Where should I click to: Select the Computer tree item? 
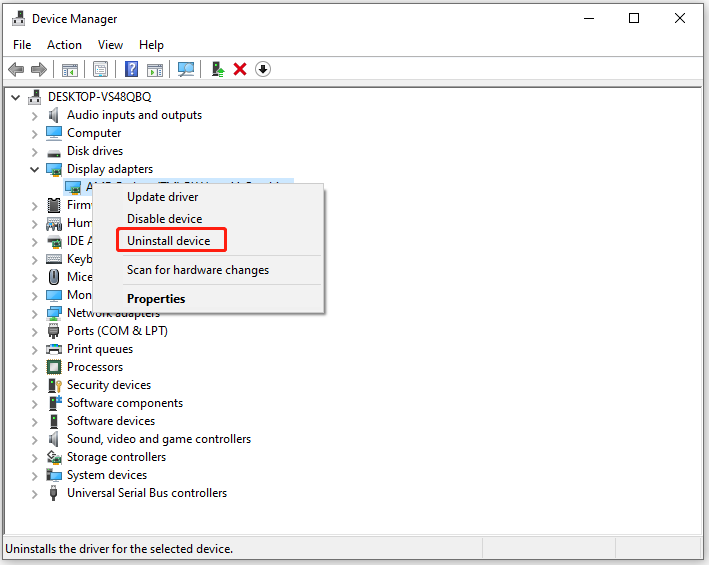point(94,133)
